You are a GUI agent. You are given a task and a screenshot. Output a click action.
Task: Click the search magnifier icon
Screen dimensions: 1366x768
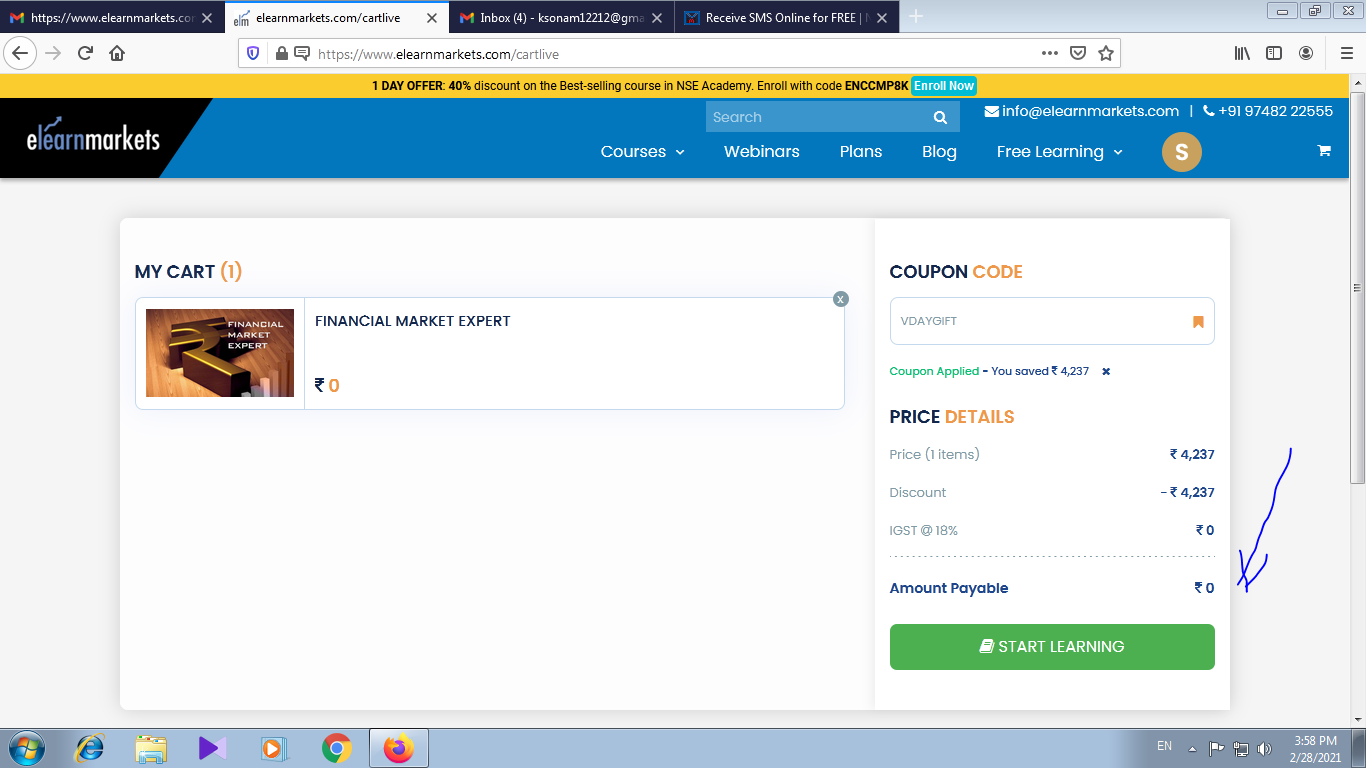click(x=940, y=117)
